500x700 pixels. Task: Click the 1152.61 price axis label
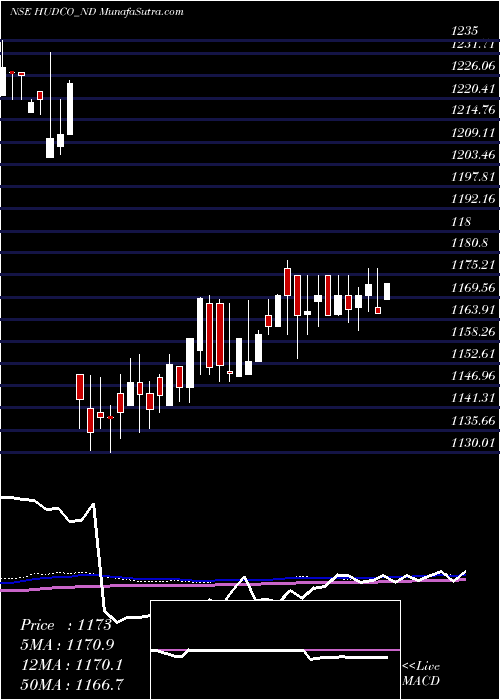[473, 354]
